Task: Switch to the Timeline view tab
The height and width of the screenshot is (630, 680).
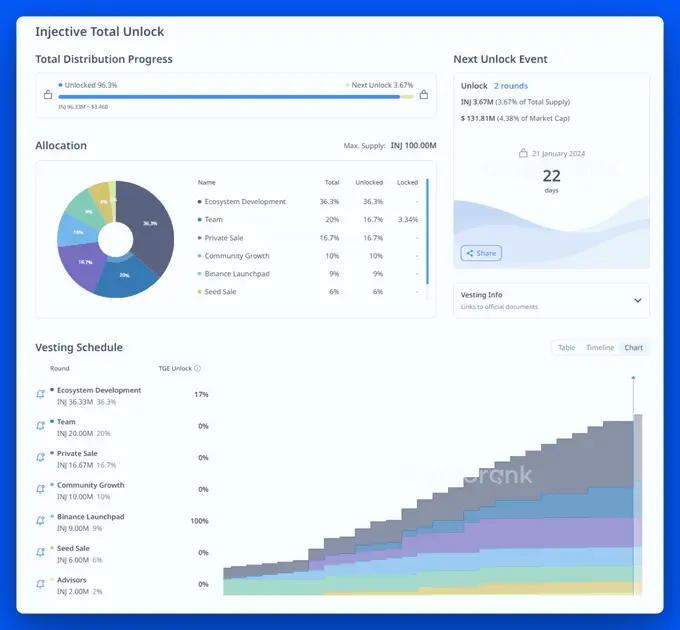Action: click(x=600, y=347)
